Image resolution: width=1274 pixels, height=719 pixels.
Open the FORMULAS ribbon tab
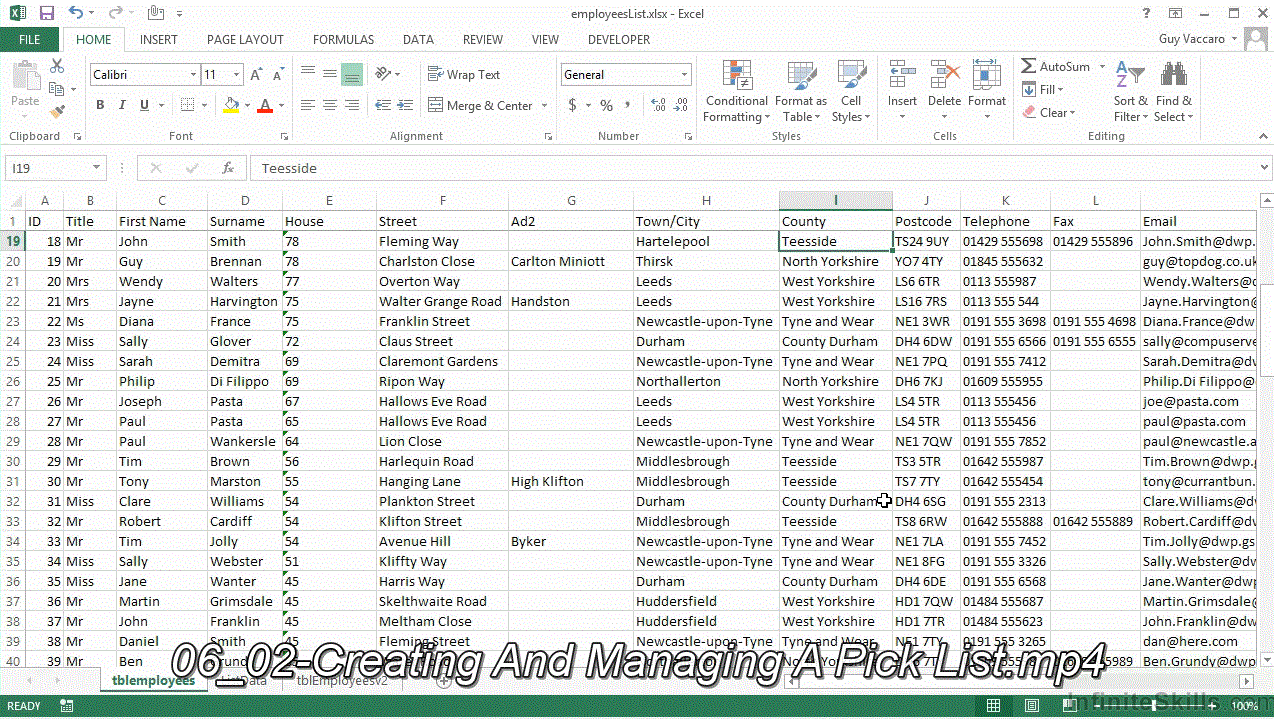(343, 40)
